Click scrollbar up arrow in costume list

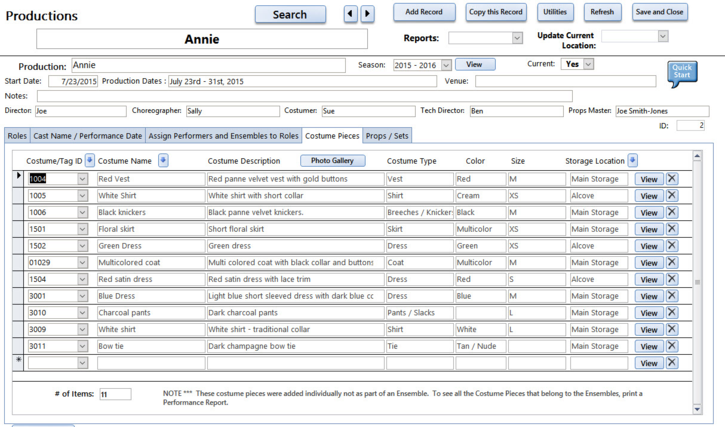tap(697, 156)
